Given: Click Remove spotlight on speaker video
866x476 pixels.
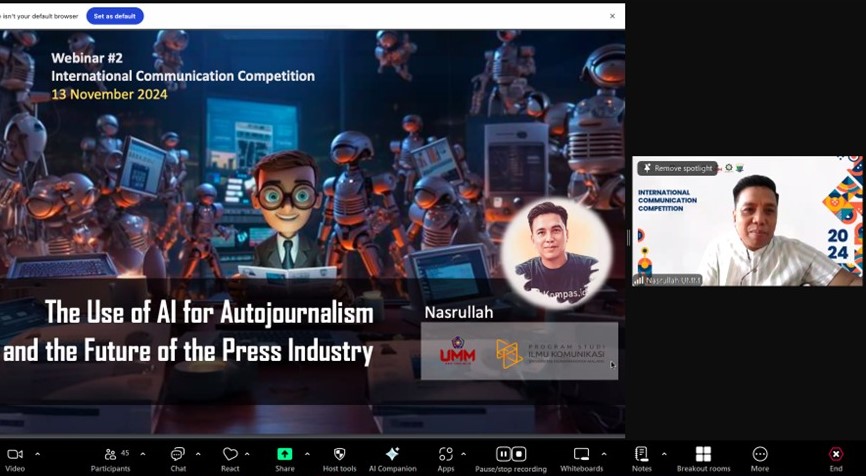Looking at the screenshot, I should pyautogui.click(x=678, y=168).
